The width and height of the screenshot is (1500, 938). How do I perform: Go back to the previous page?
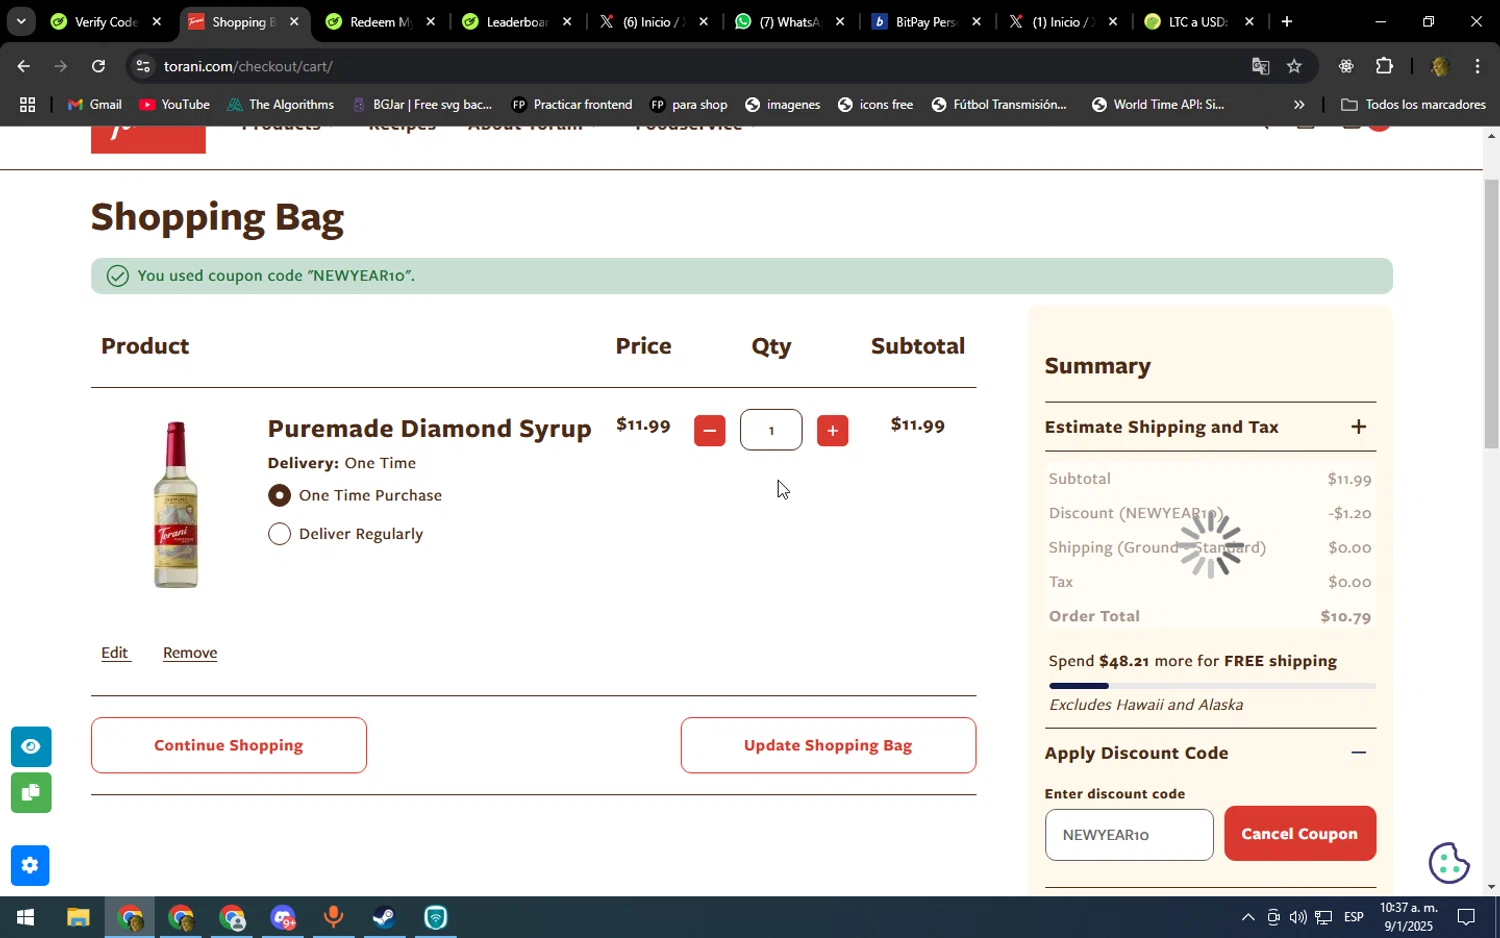point(23,66)
